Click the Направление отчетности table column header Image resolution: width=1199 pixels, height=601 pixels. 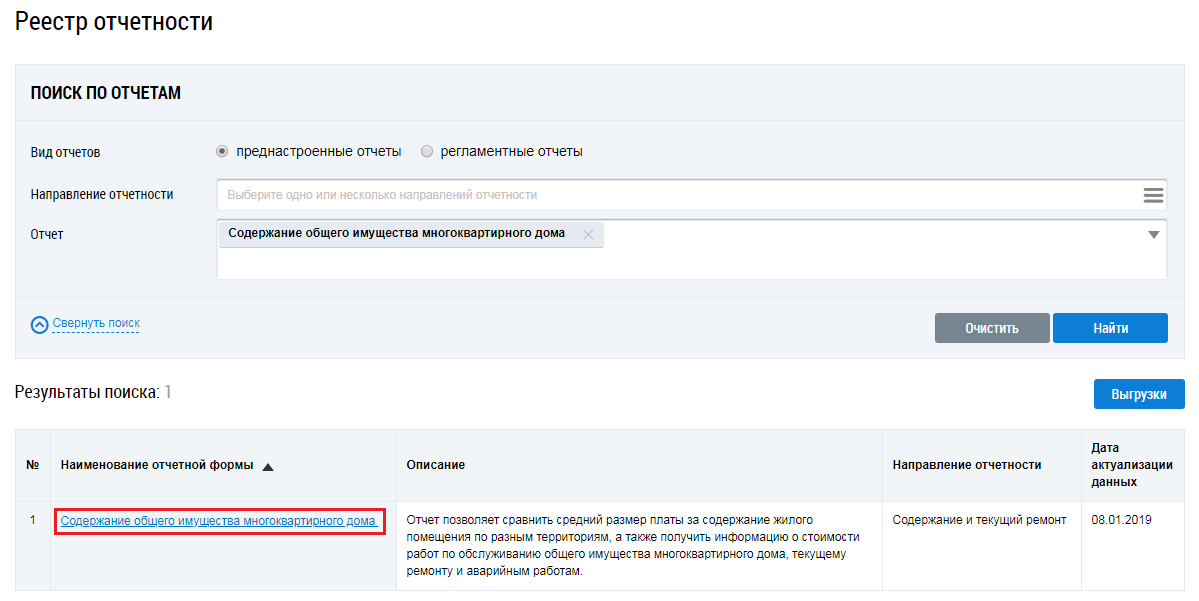tap(967, 466)
